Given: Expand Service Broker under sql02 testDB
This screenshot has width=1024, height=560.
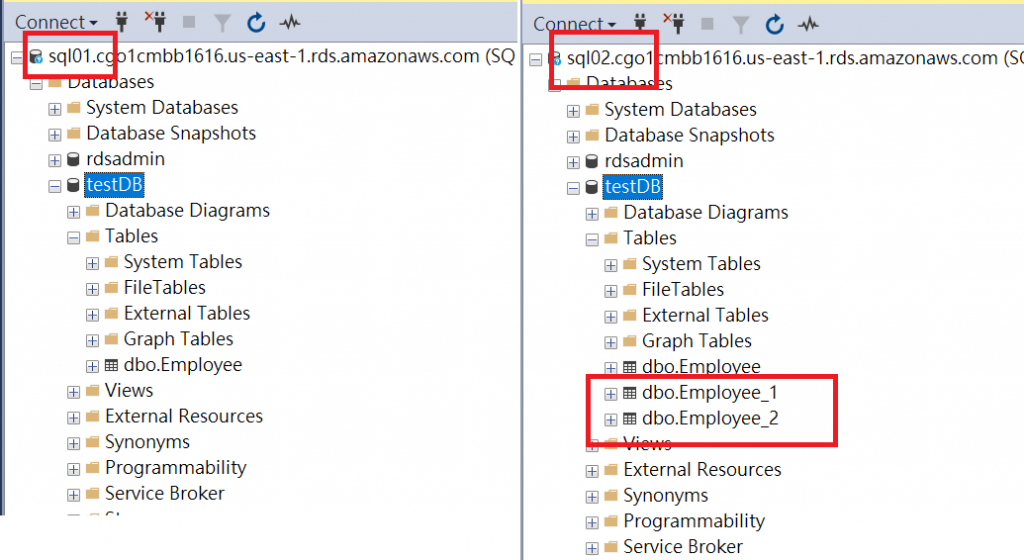Looking at the screenshot, I should pos(592,548).
